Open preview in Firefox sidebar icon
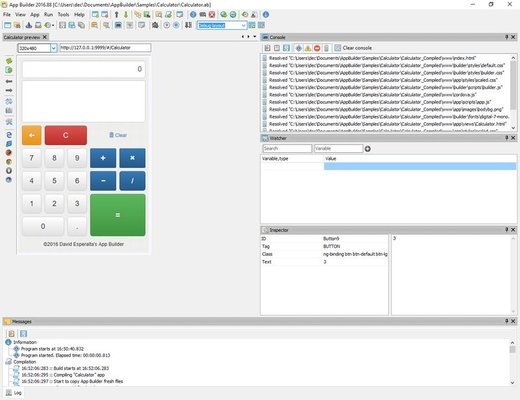The image size is (520, 400). pos(9,153)
